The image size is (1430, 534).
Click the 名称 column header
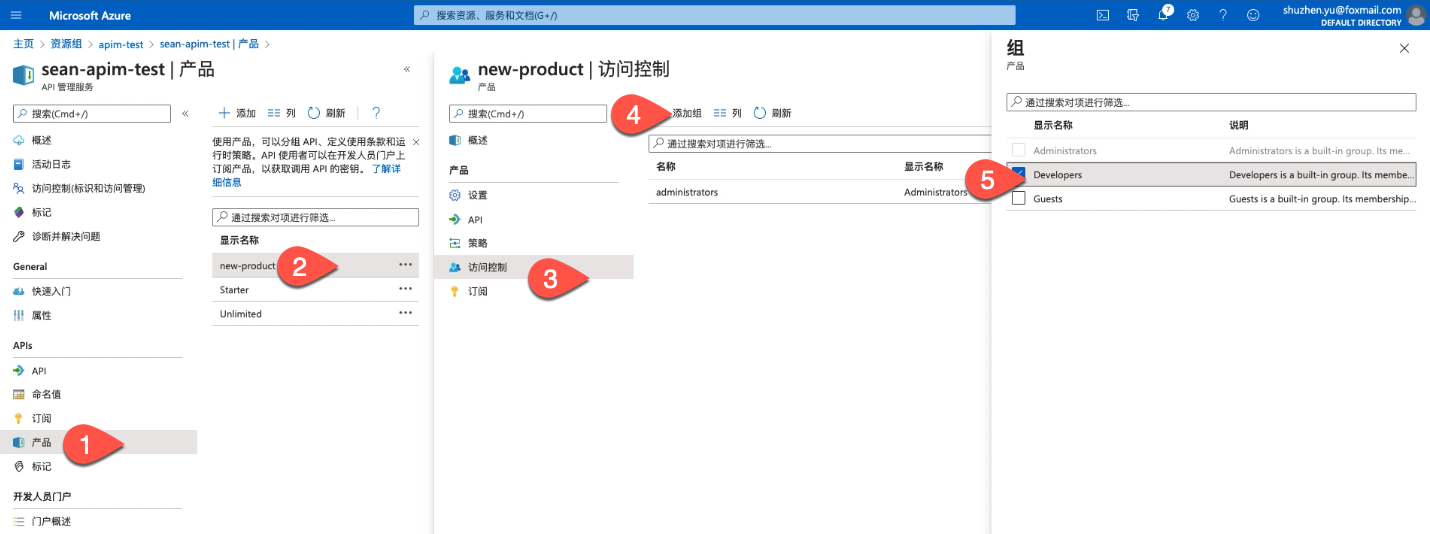click(666, 166)
